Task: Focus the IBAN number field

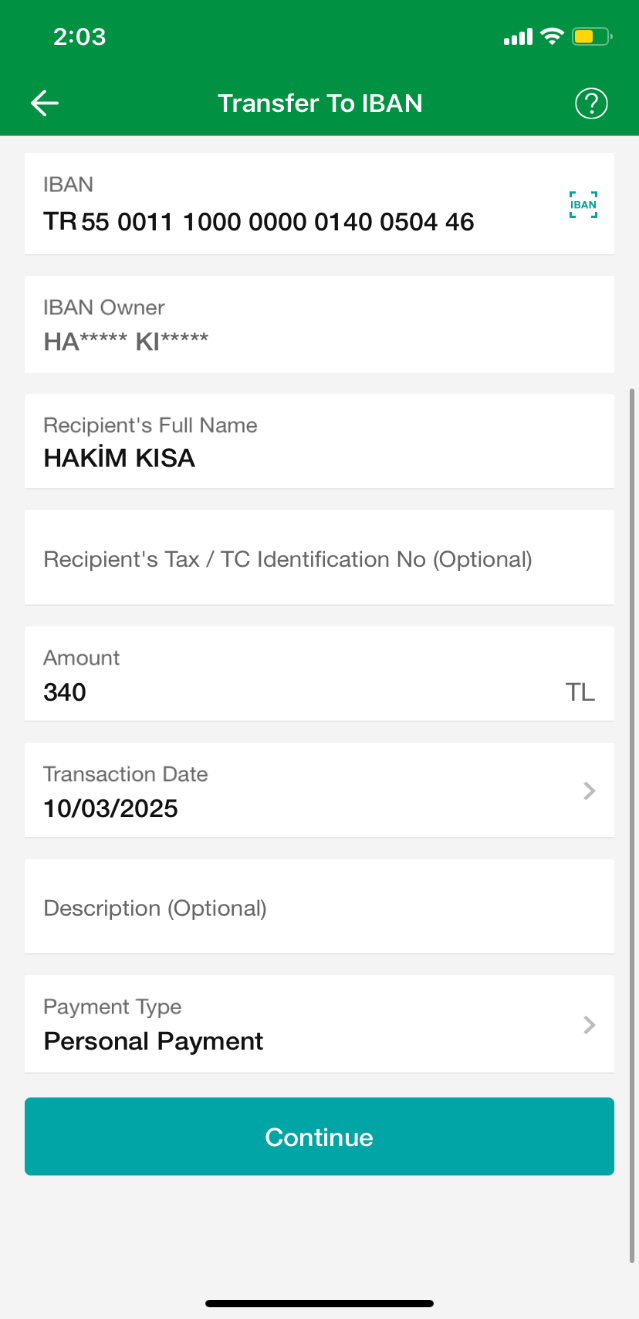Action: point(259,221)
